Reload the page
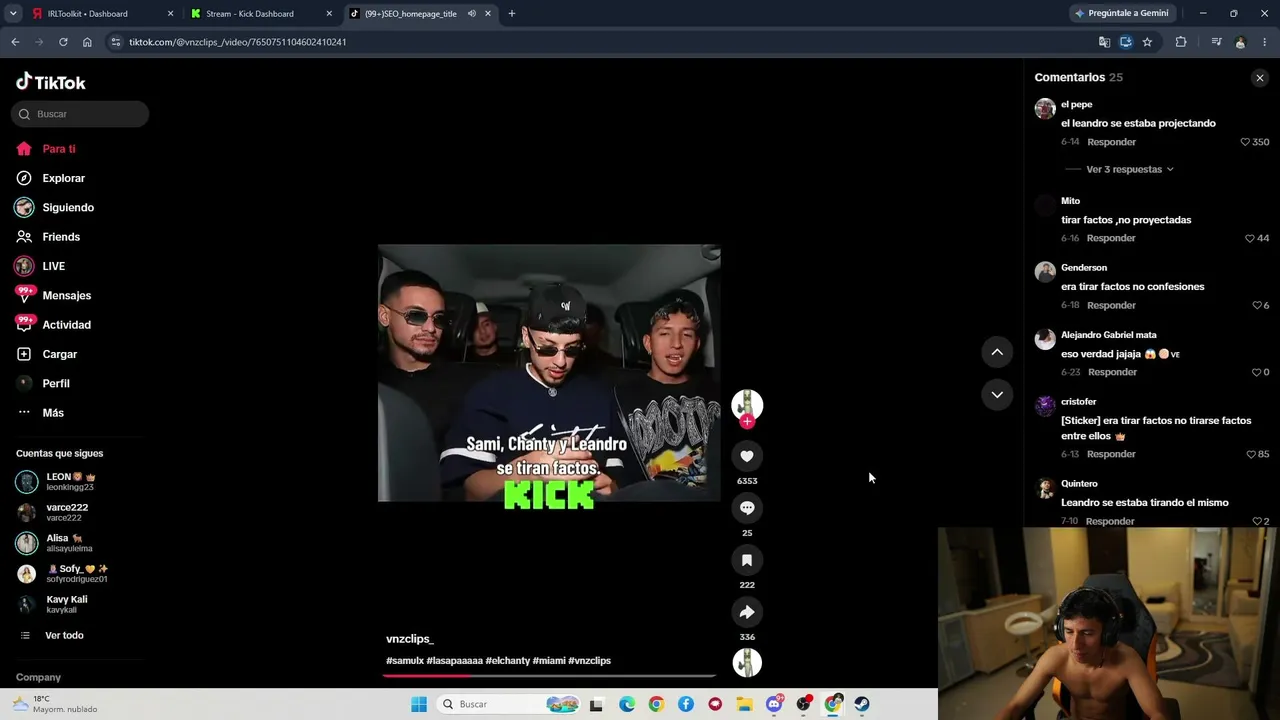Screen dimensions: 1280x720 pyautogui.click(x=63, y=42)
